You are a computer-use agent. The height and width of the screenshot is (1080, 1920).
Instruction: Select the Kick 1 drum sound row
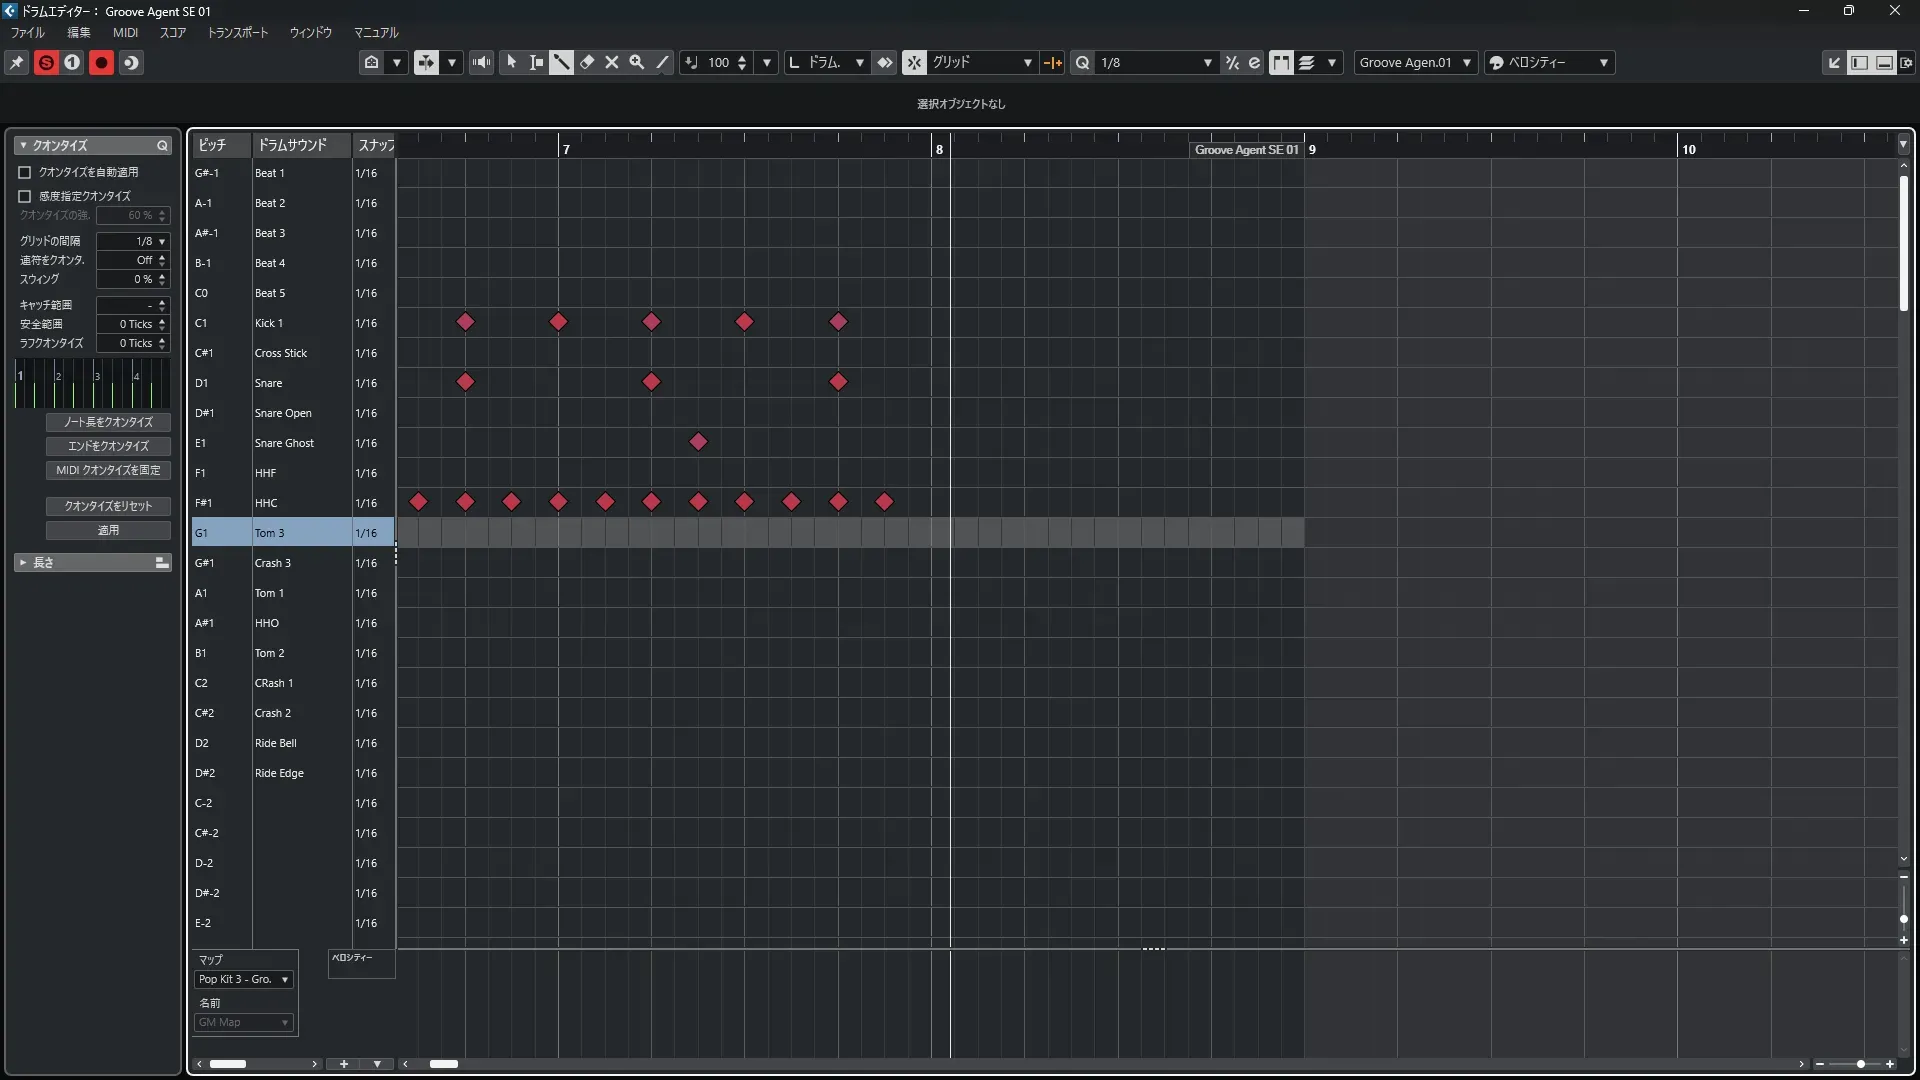(x=268, y=323)
